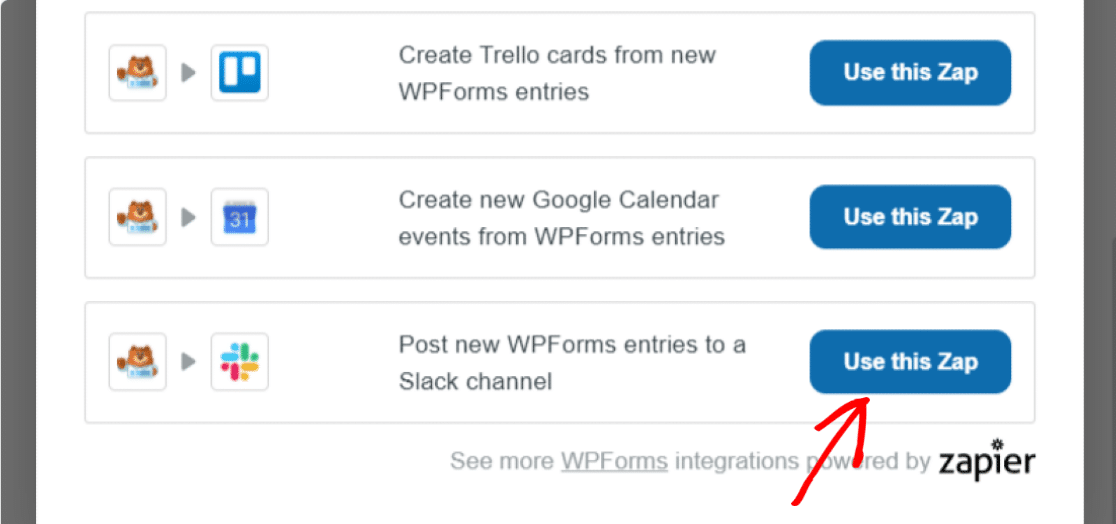
Task: Click the "See more" footer text
Action: [502, 461]
